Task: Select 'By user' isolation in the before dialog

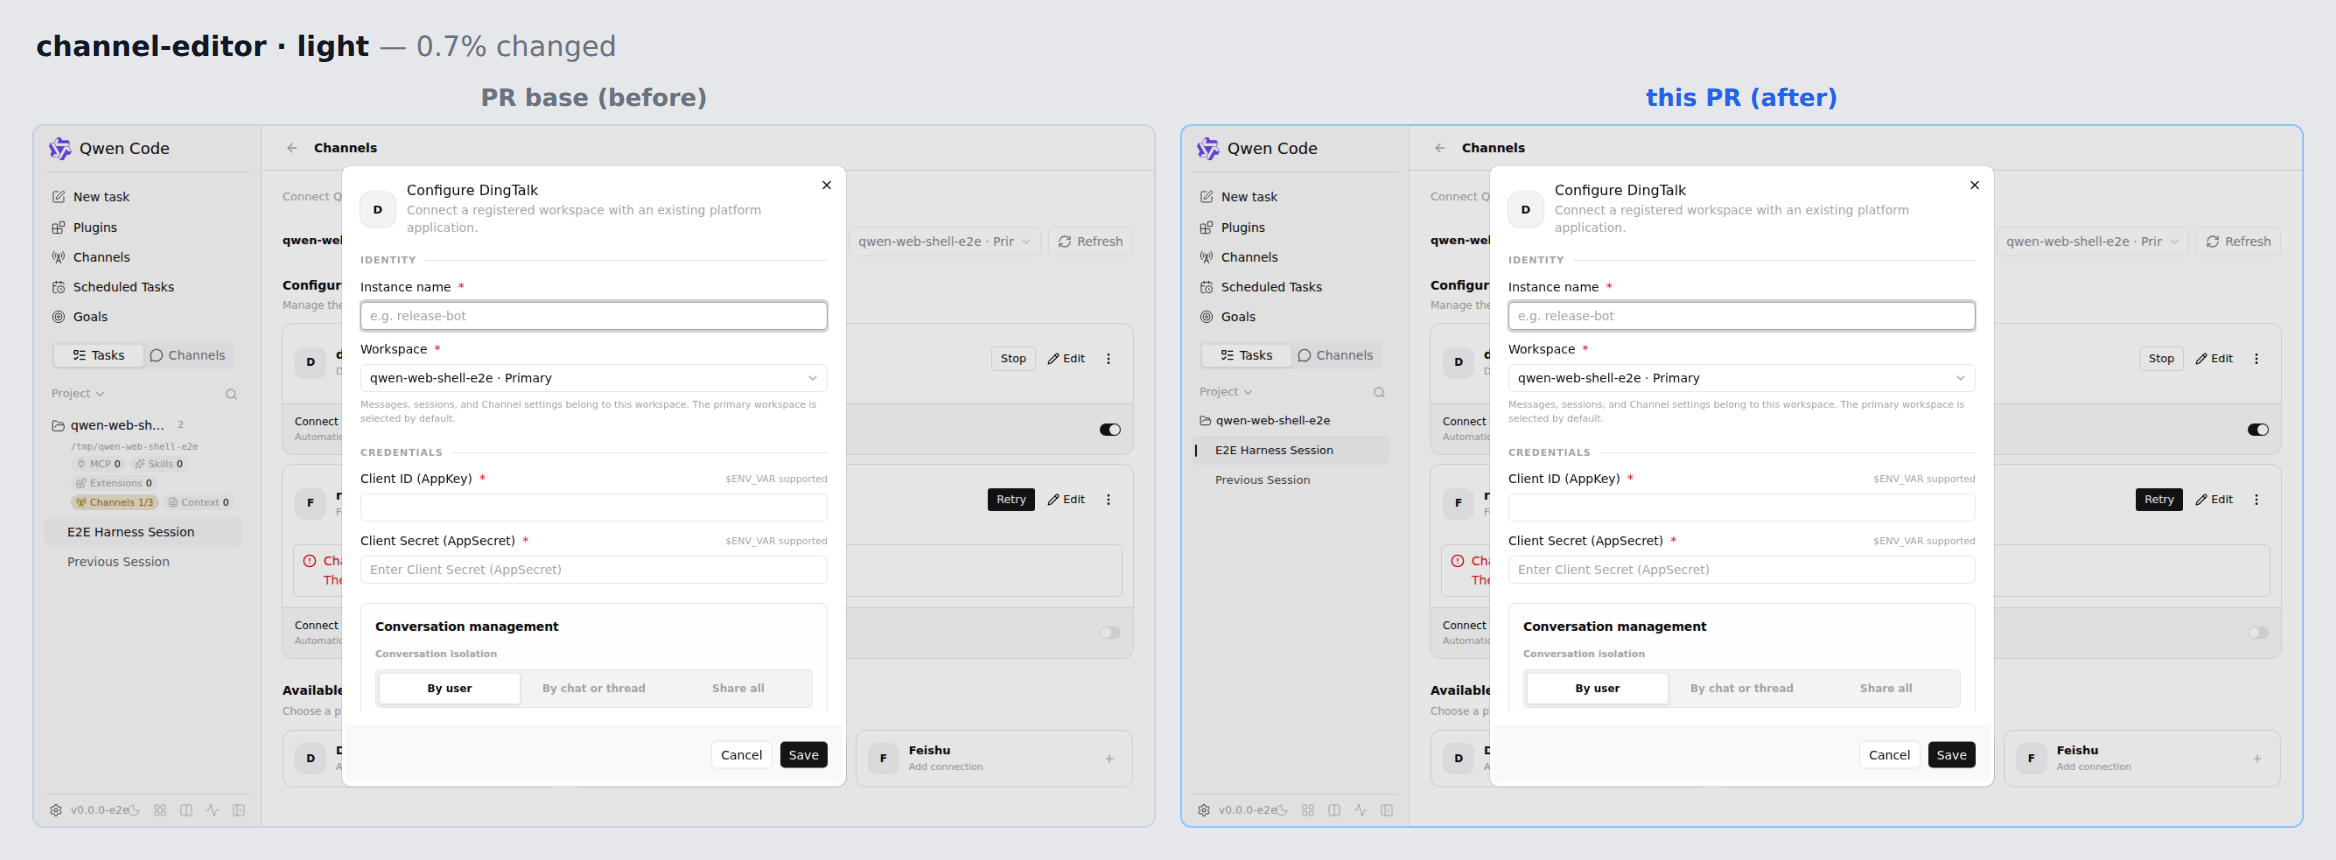Action: coord(450,689)
